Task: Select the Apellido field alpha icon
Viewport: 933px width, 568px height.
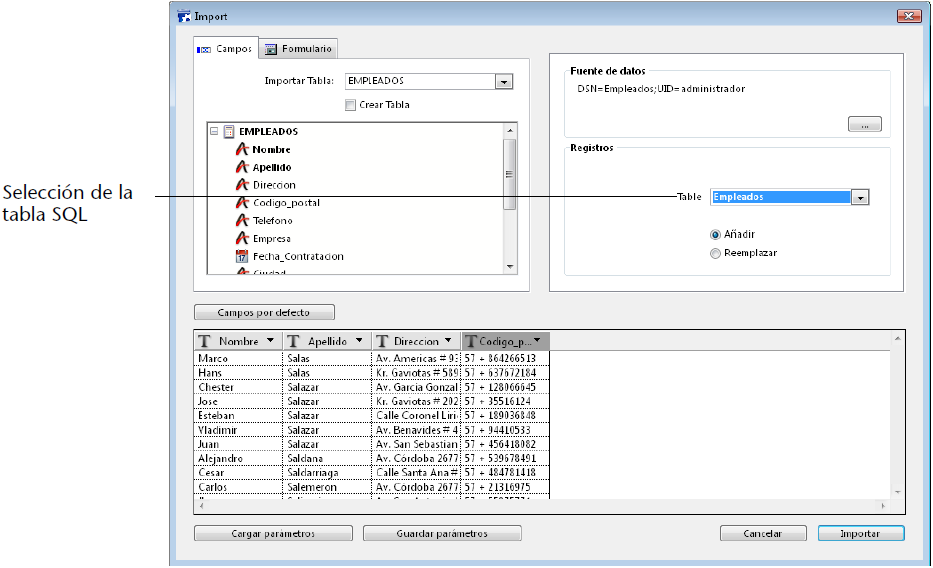Action: coord(241,167)
